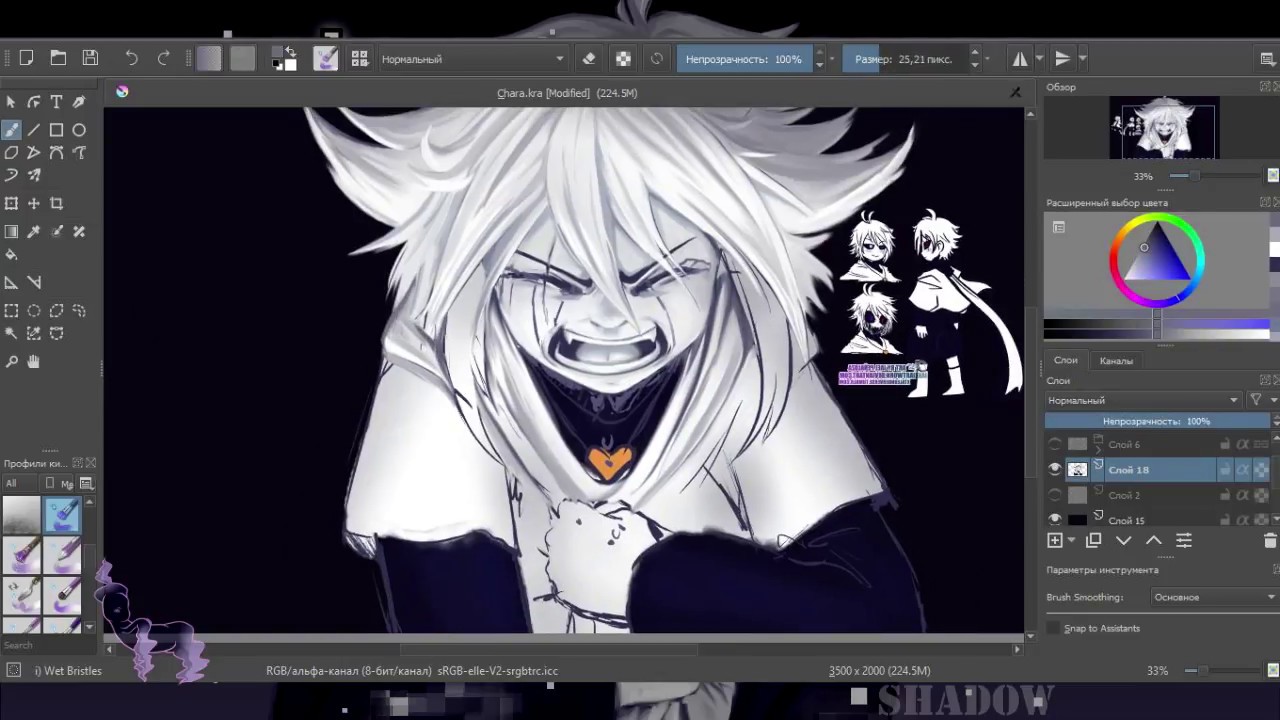Image resolution: width=1280 pixels, height=720 pixels.
Task: Select the Color Picker eyedropper tool
Action: [x=33, y=232]
